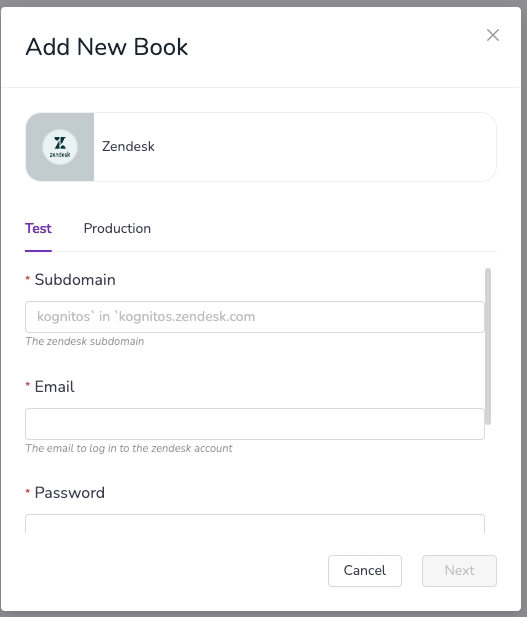Click the Cancel button
This screenshot has width=527, height=617.
365,571
